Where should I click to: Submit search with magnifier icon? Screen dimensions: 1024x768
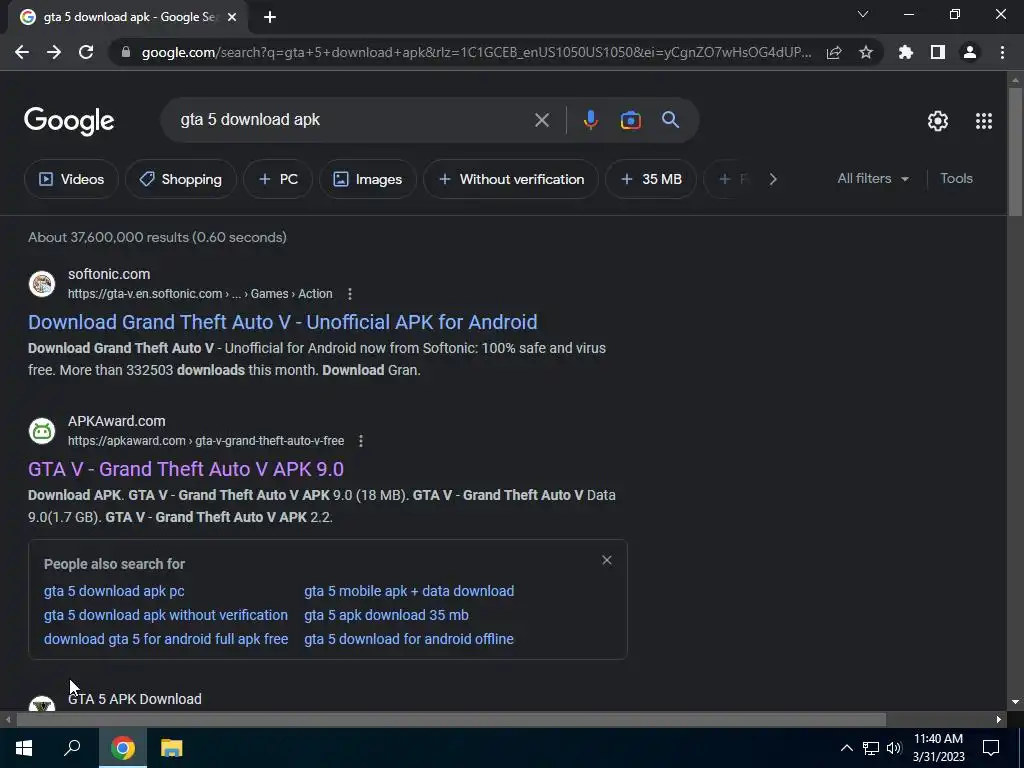pos(671,120)
